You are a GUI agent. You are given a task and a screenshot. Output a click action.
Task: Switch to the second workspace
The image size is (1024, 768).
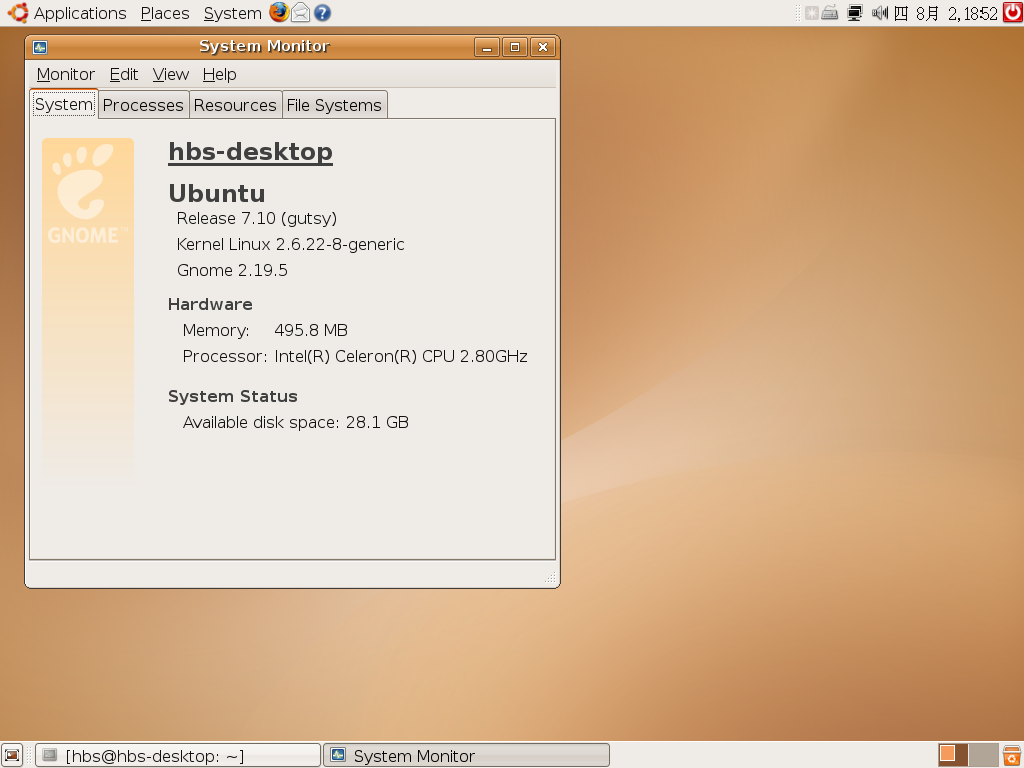pos(984,756)
